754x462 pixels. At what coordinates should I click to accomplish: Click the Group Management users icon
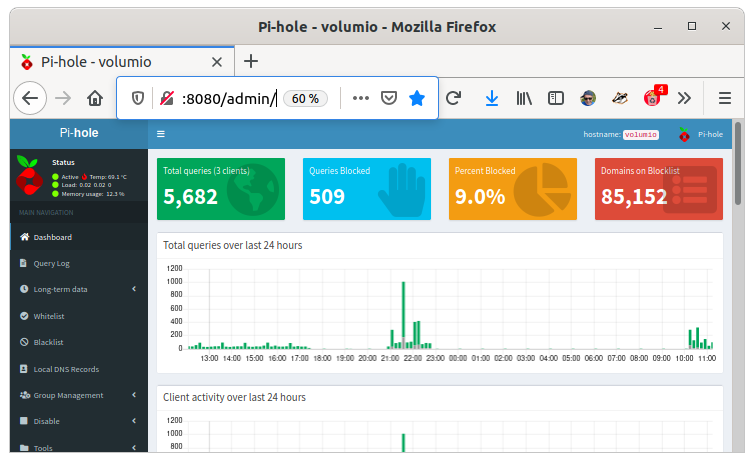pos(25,395)
